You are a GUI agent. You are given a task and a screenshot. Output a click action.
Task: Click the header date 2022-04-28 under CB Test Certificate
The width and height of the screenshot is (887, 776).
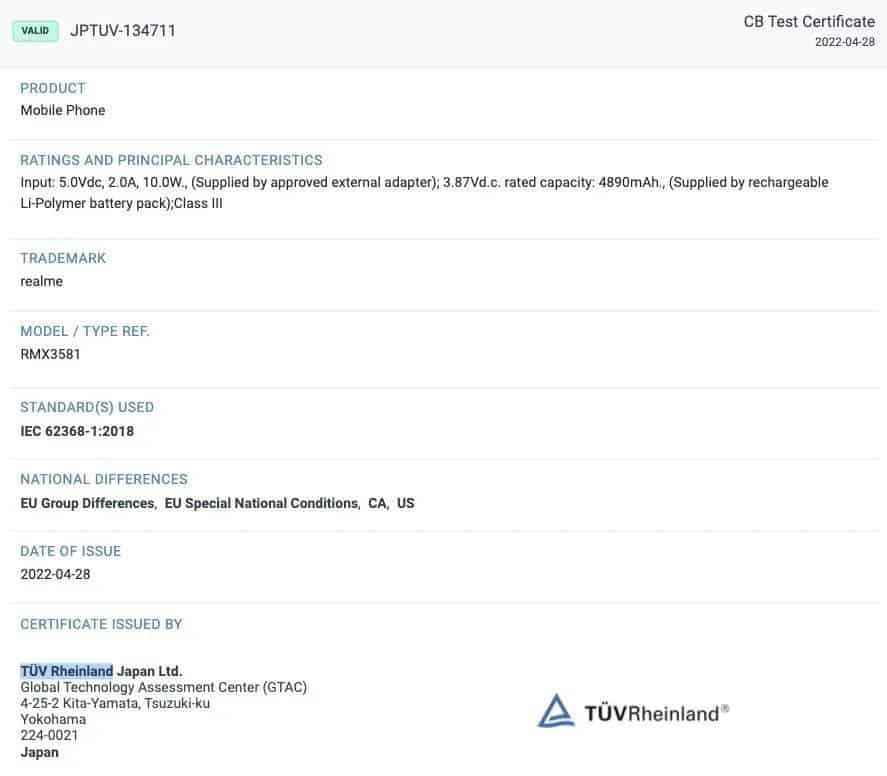tap(845, 42)
